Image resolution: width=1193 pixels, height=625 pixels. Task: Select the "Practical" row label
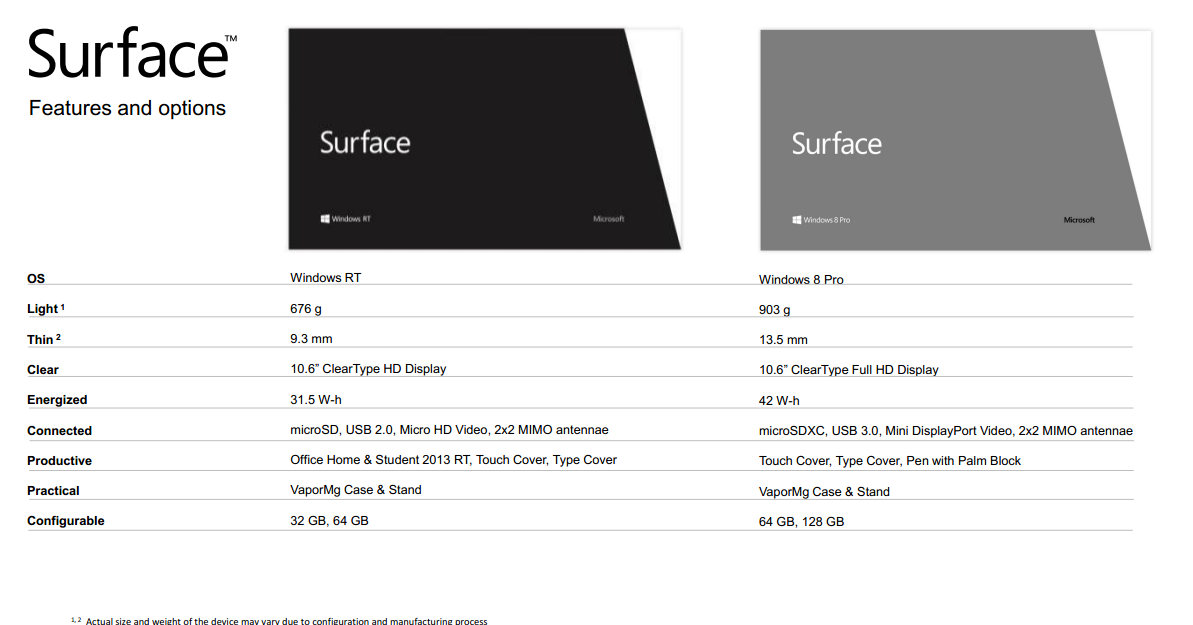(53, 491)
